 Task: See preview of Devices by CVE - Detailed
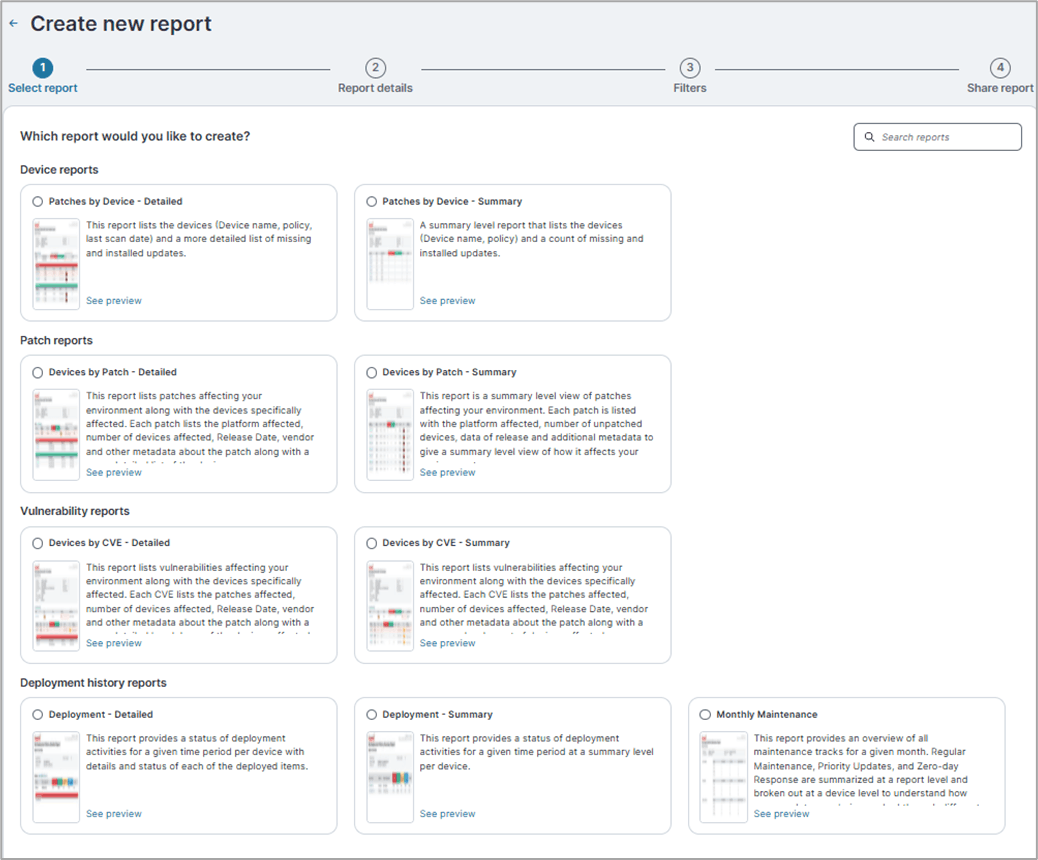(113, 642)
